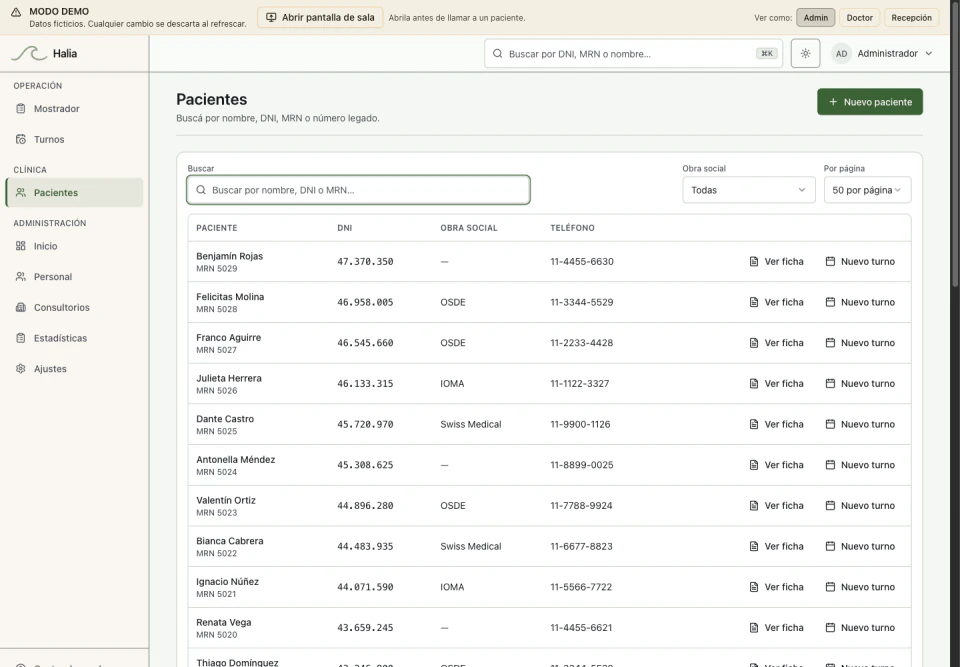960x667 pixels.
Task: Open Ajustes via its gear icon
Action: click(x=21, y=368)
